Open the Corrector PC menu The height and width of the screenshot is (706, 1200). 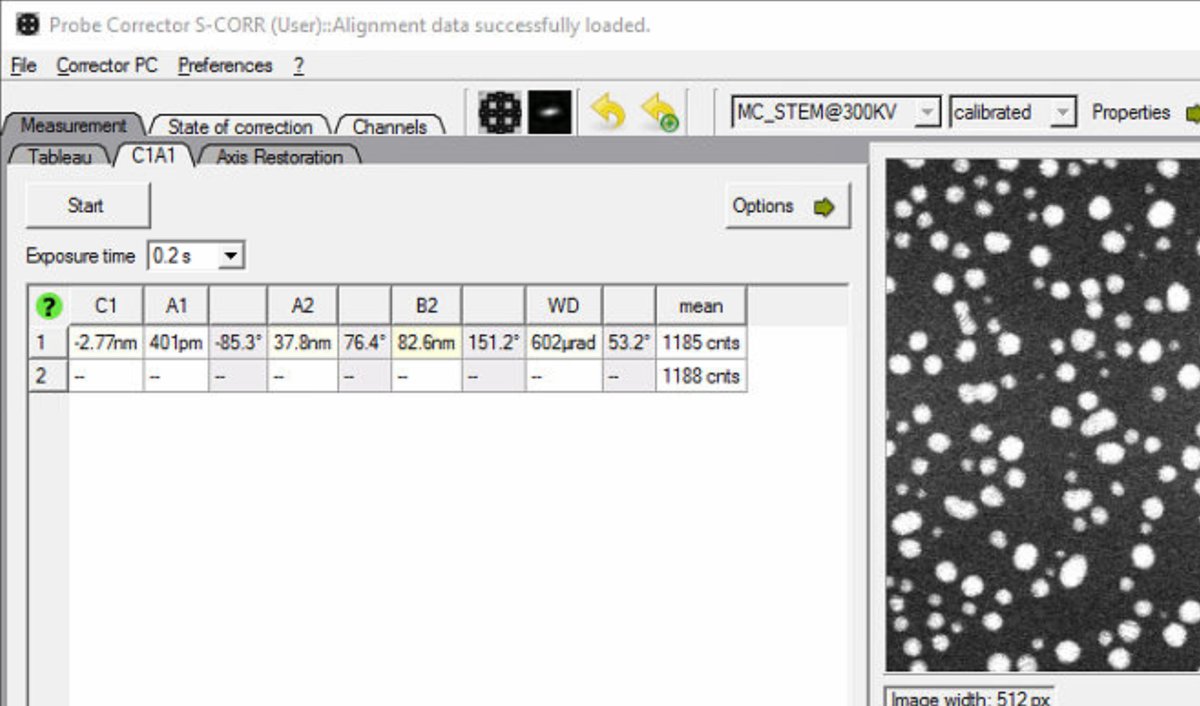click(105, 65)
